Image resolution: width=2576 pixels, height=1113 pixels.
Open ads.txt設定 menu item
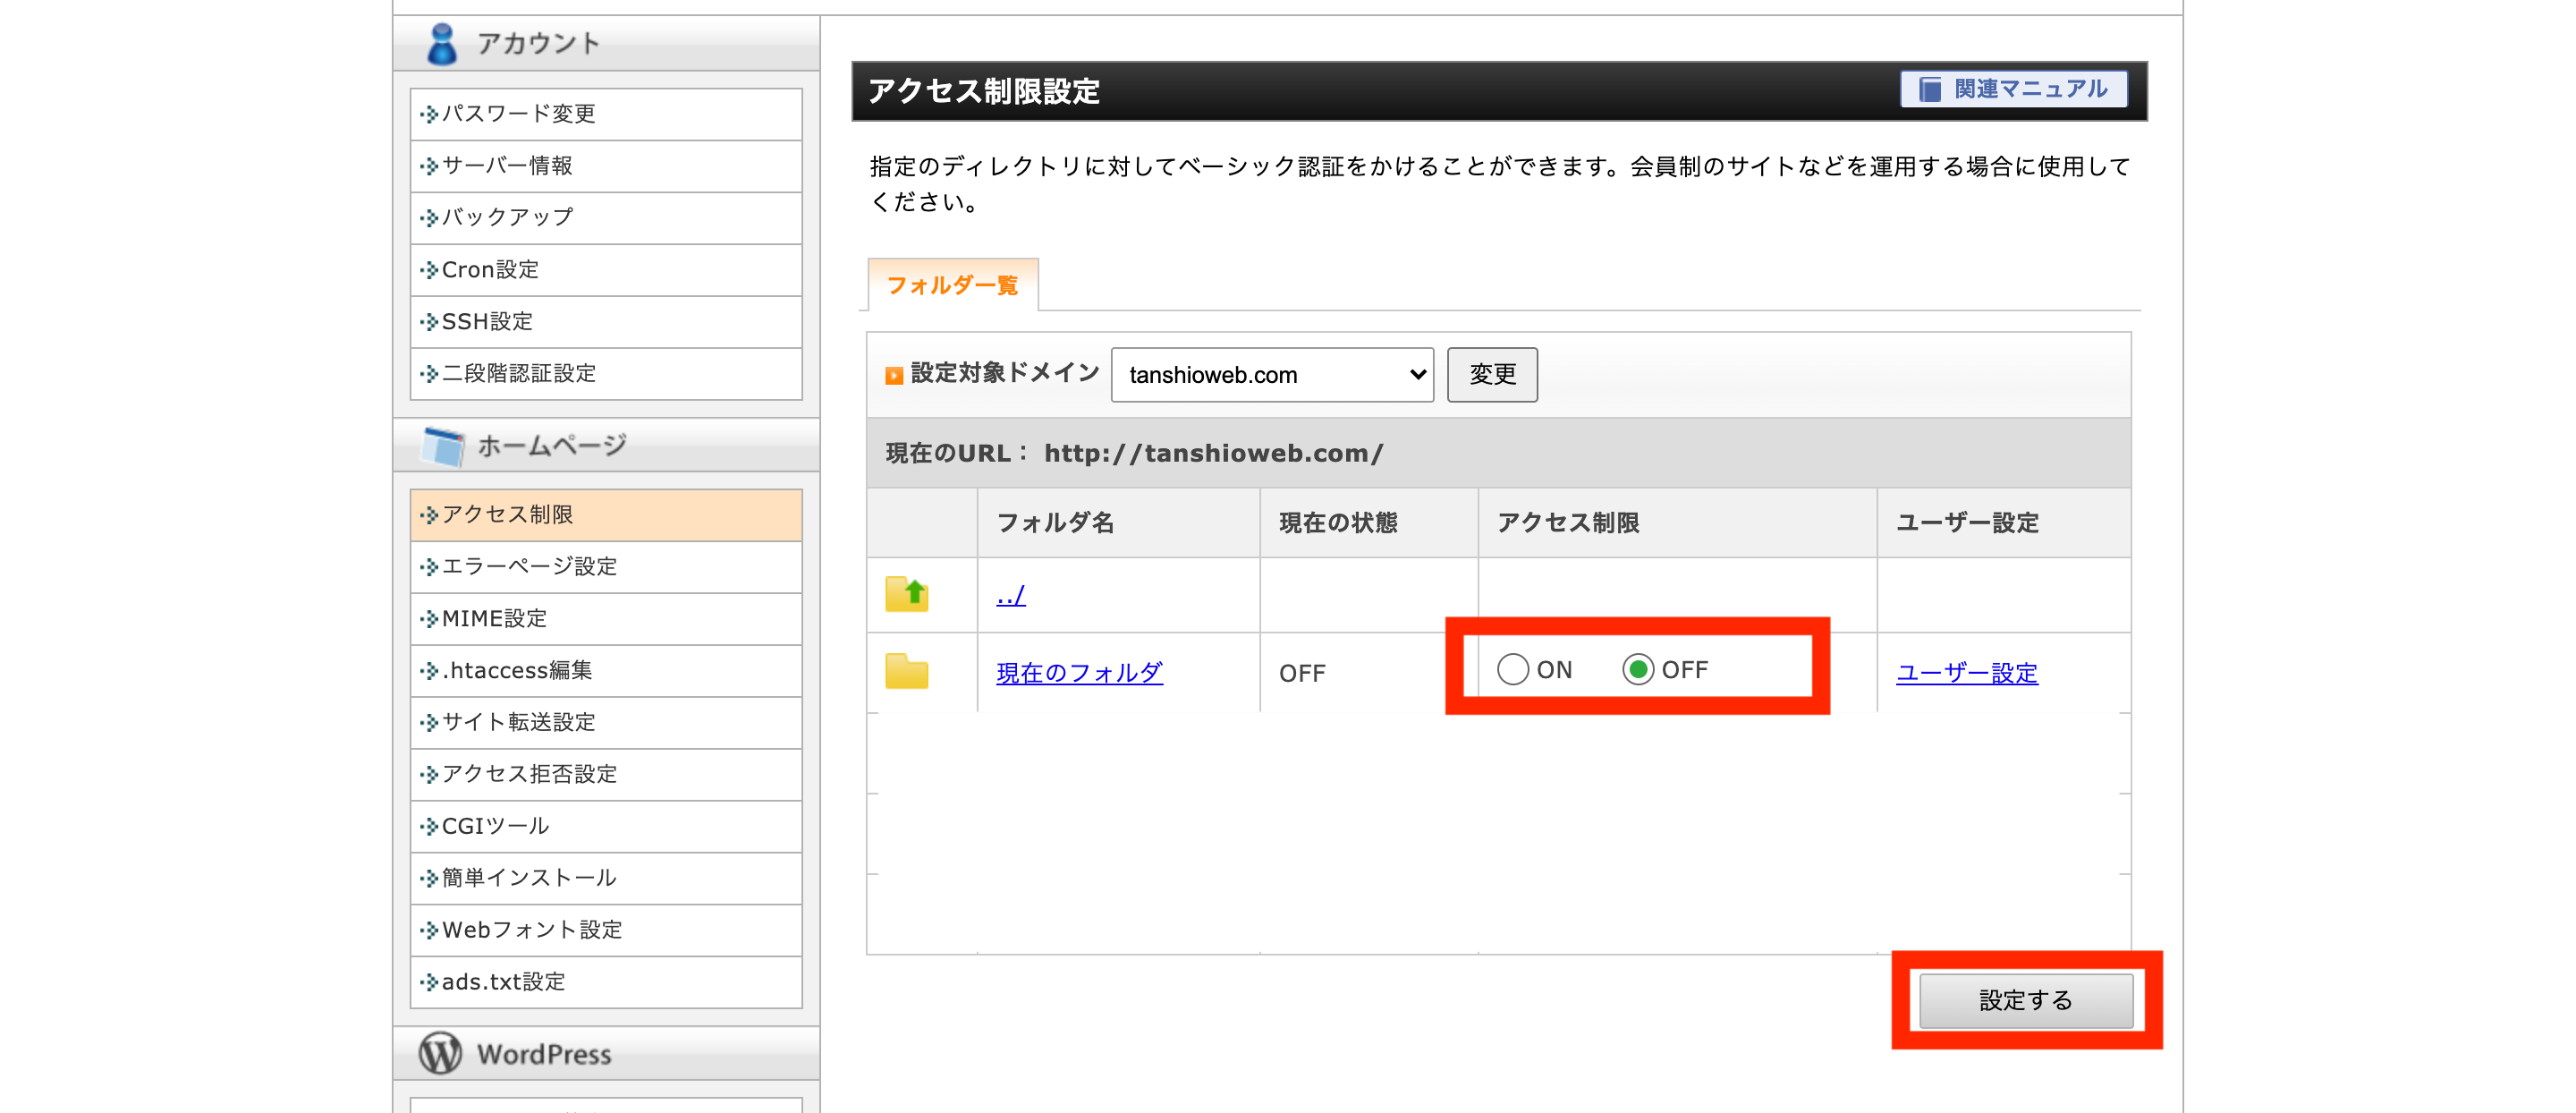point(606,983)
